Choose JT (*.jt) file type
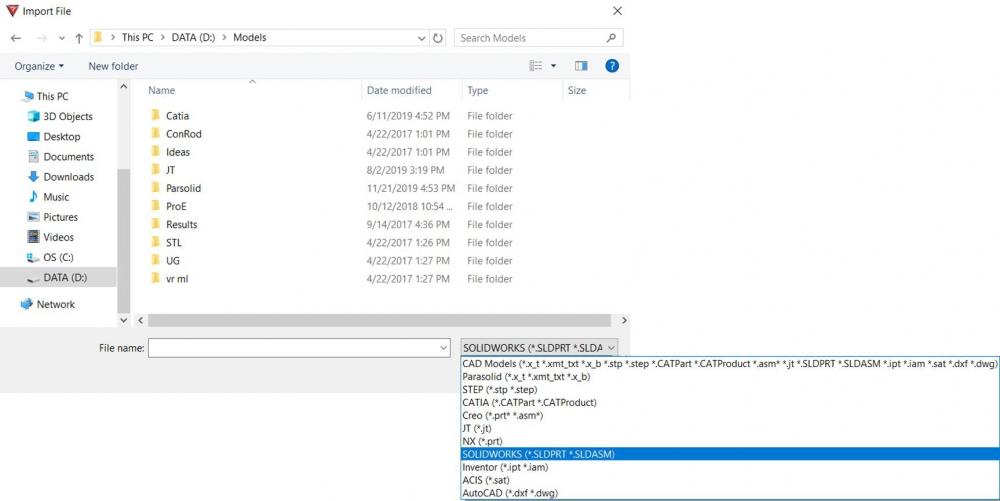The height and width of the screenshot is (501, 1000). point(730,428)
